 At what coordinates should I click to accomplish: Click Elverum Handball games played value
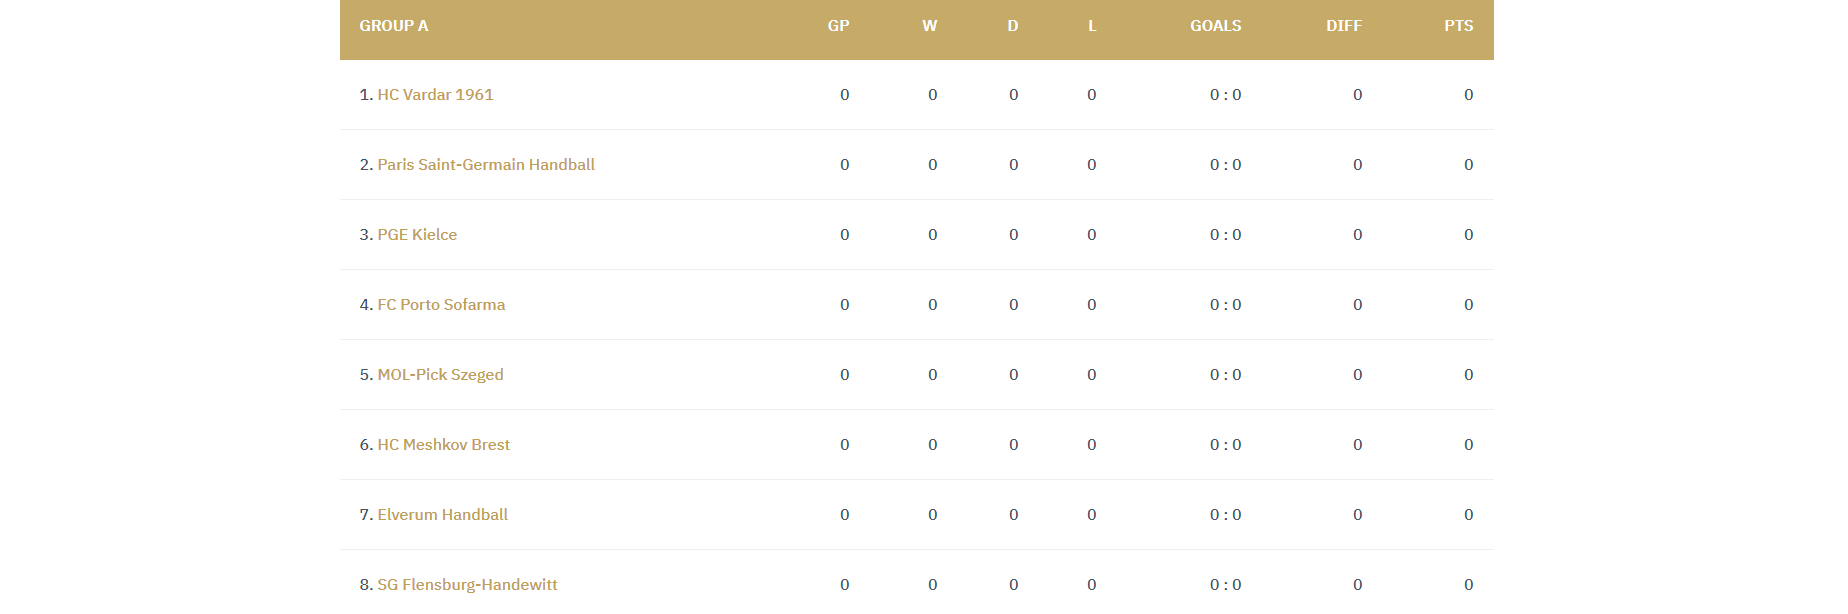845,515
